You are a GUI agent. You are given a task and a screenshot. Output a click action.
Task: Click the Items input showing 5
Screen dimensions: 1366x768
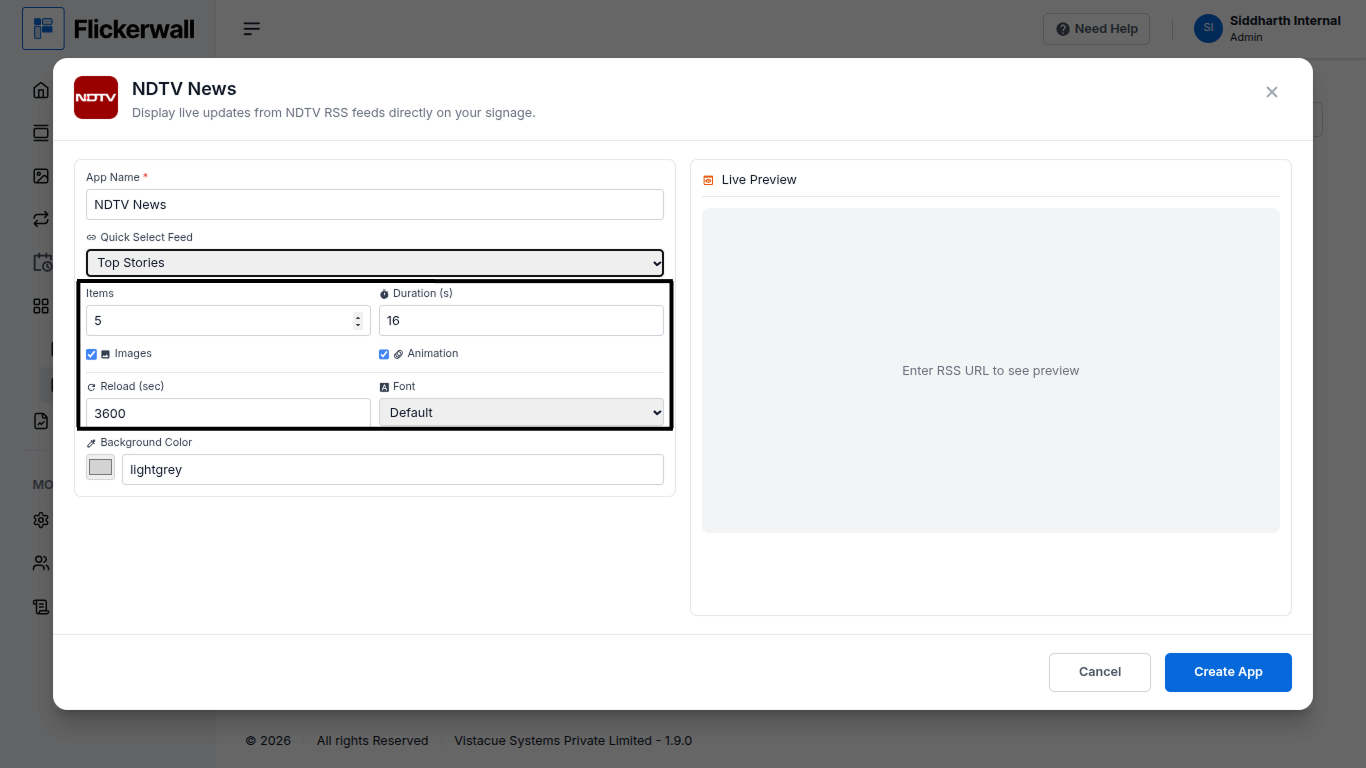pyautogui.click(x=228, y=321)
